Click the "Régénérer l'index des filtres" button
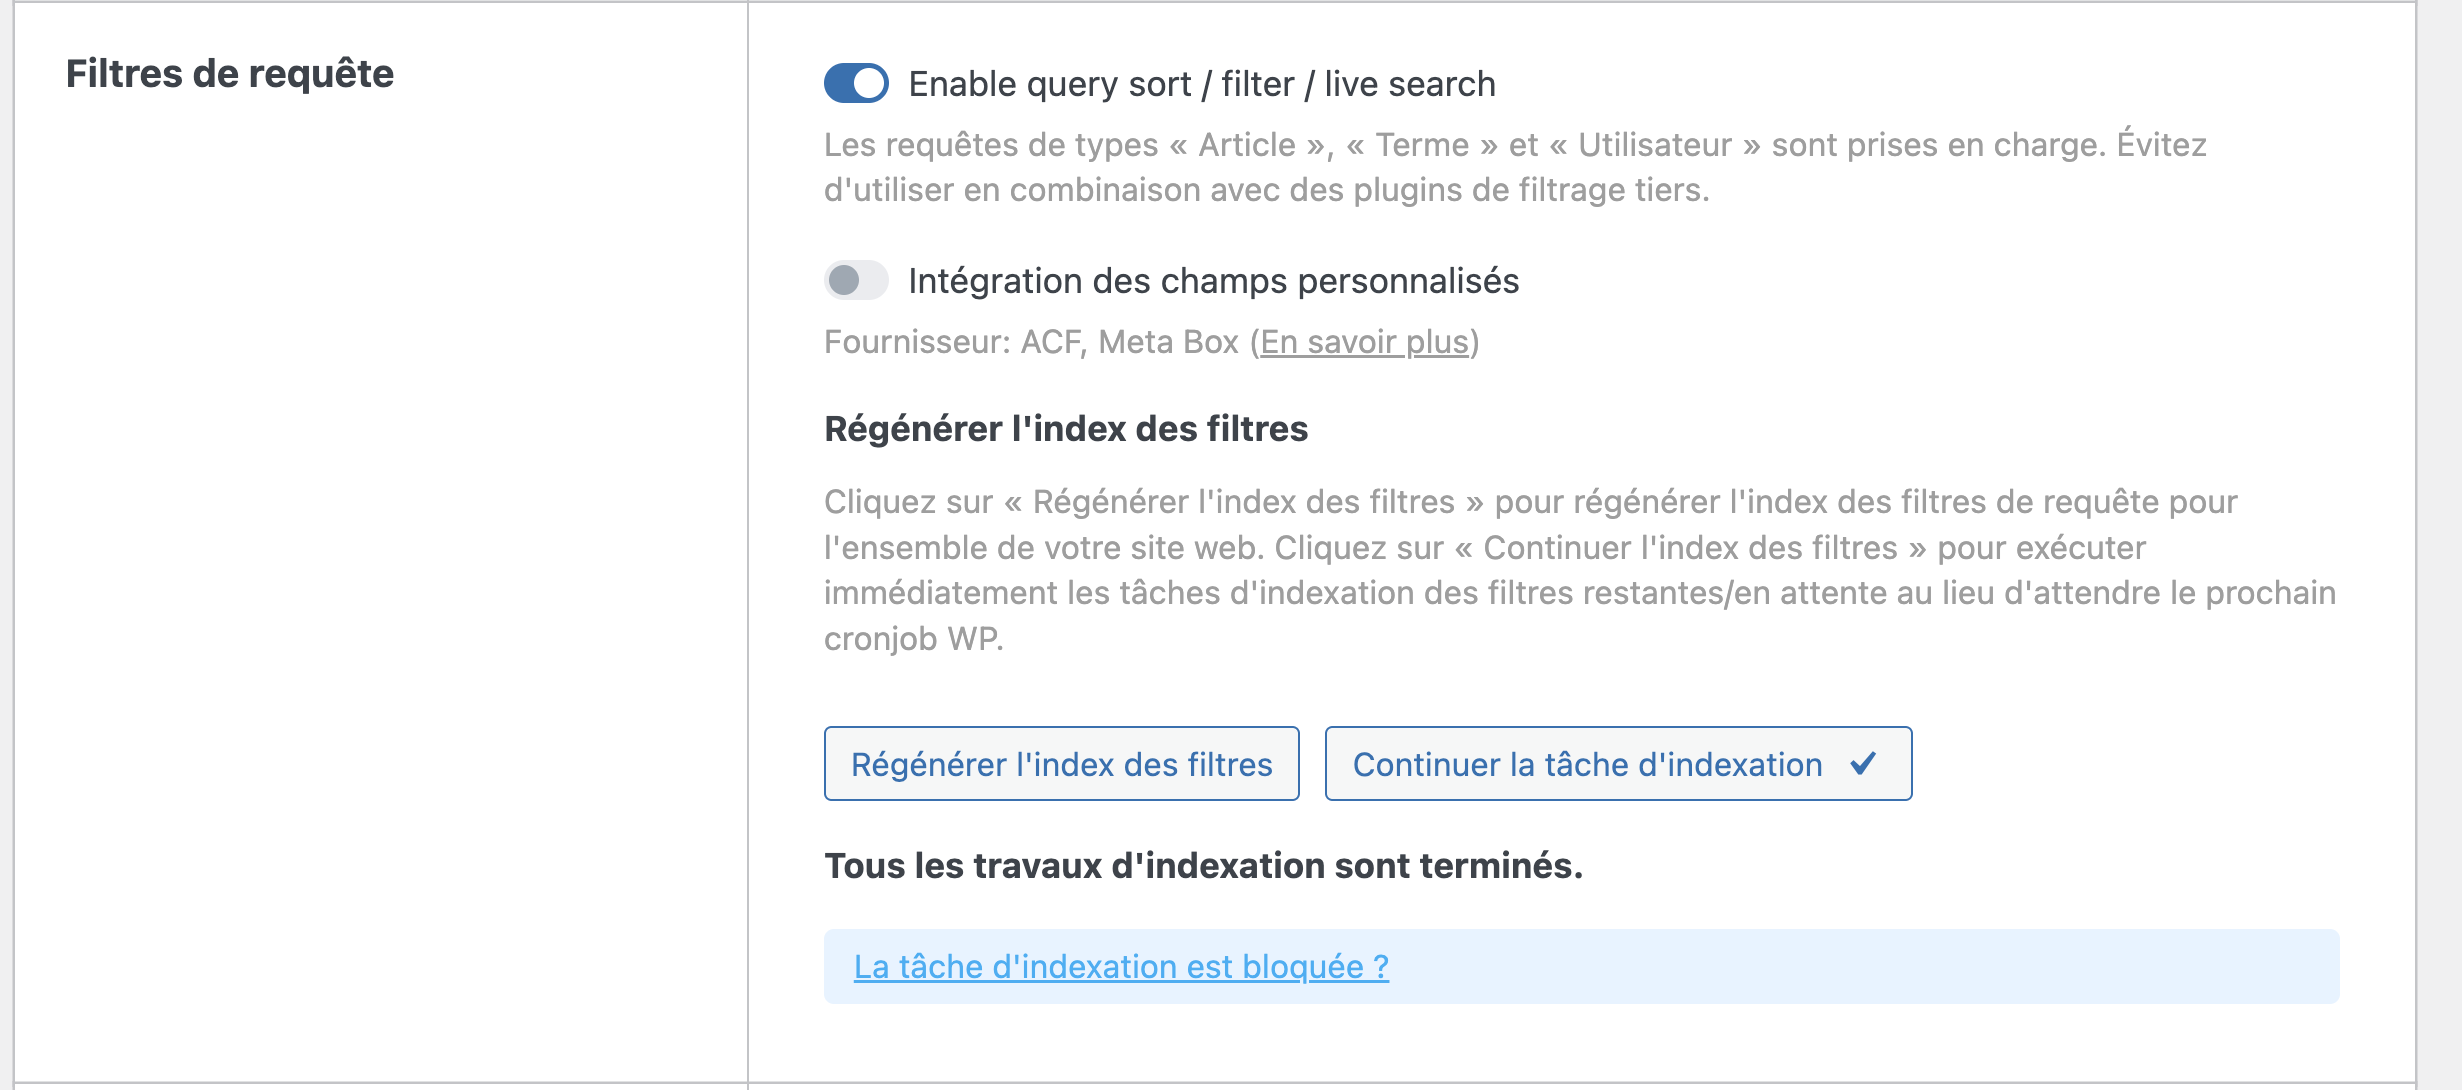This screenshot has height=1090, width=2462. [x=1061, y=764]
